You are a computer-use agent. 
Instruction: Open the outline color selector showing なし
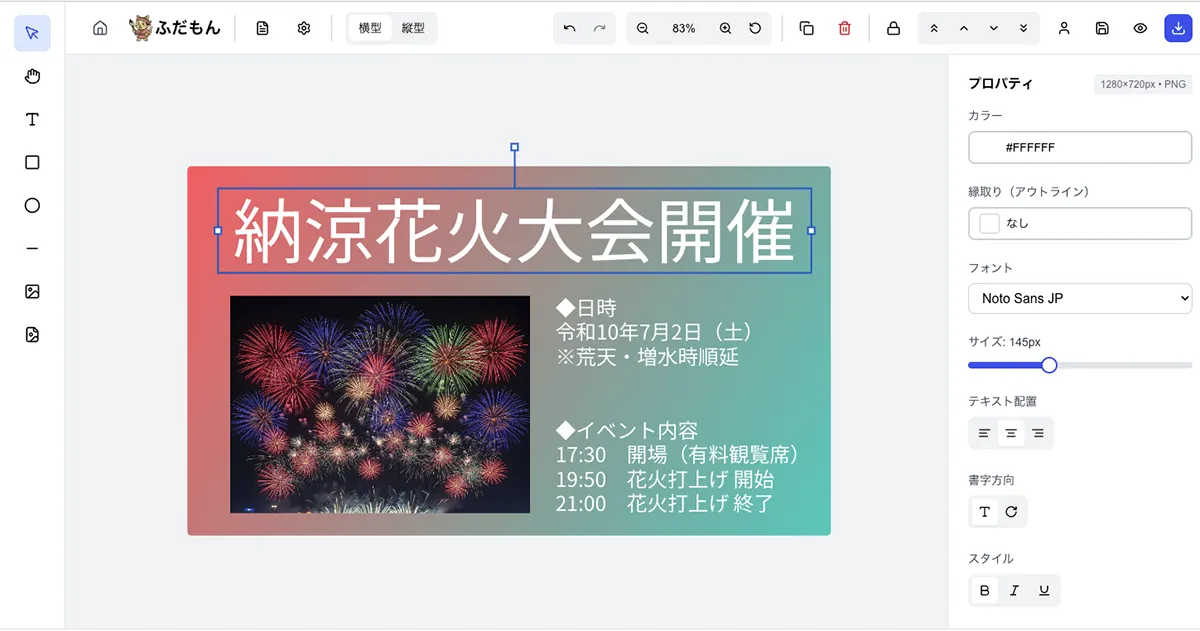1080,223
